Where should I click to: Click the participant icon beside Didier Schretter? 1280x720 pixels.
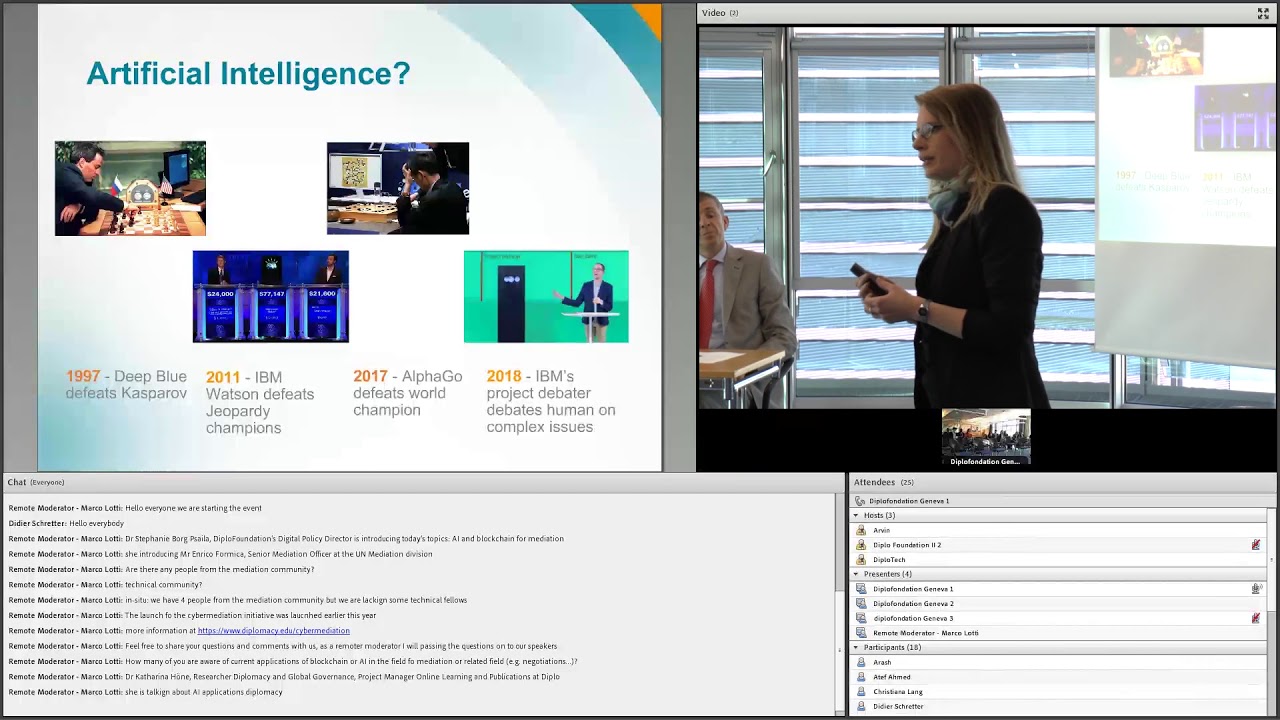click(861, 706)
